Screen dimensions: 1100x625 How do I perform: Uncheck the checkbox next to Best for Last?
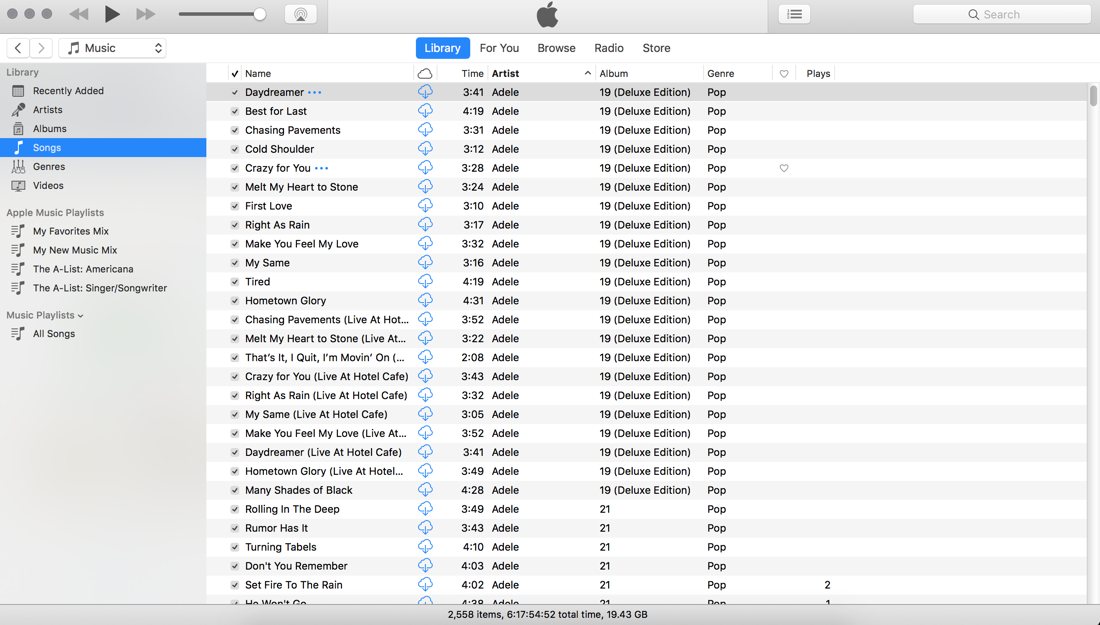(235, 110)
